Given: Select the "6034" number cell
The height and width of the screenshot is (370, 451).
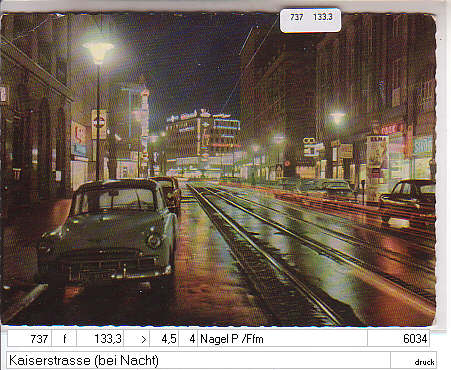Looking at the screenshot, I should pos(398,339).
